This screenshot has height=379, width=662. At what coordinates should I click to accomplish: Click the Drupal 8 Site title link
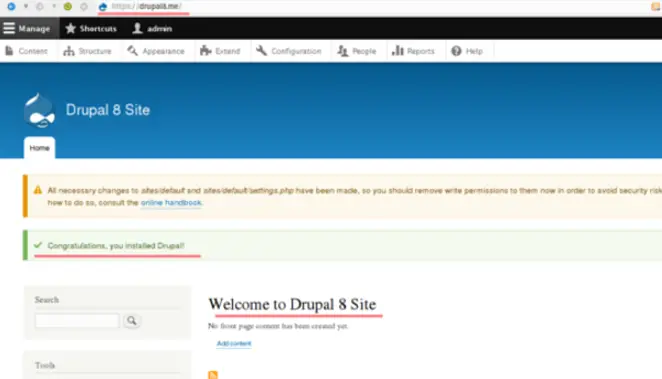[108, 110]
